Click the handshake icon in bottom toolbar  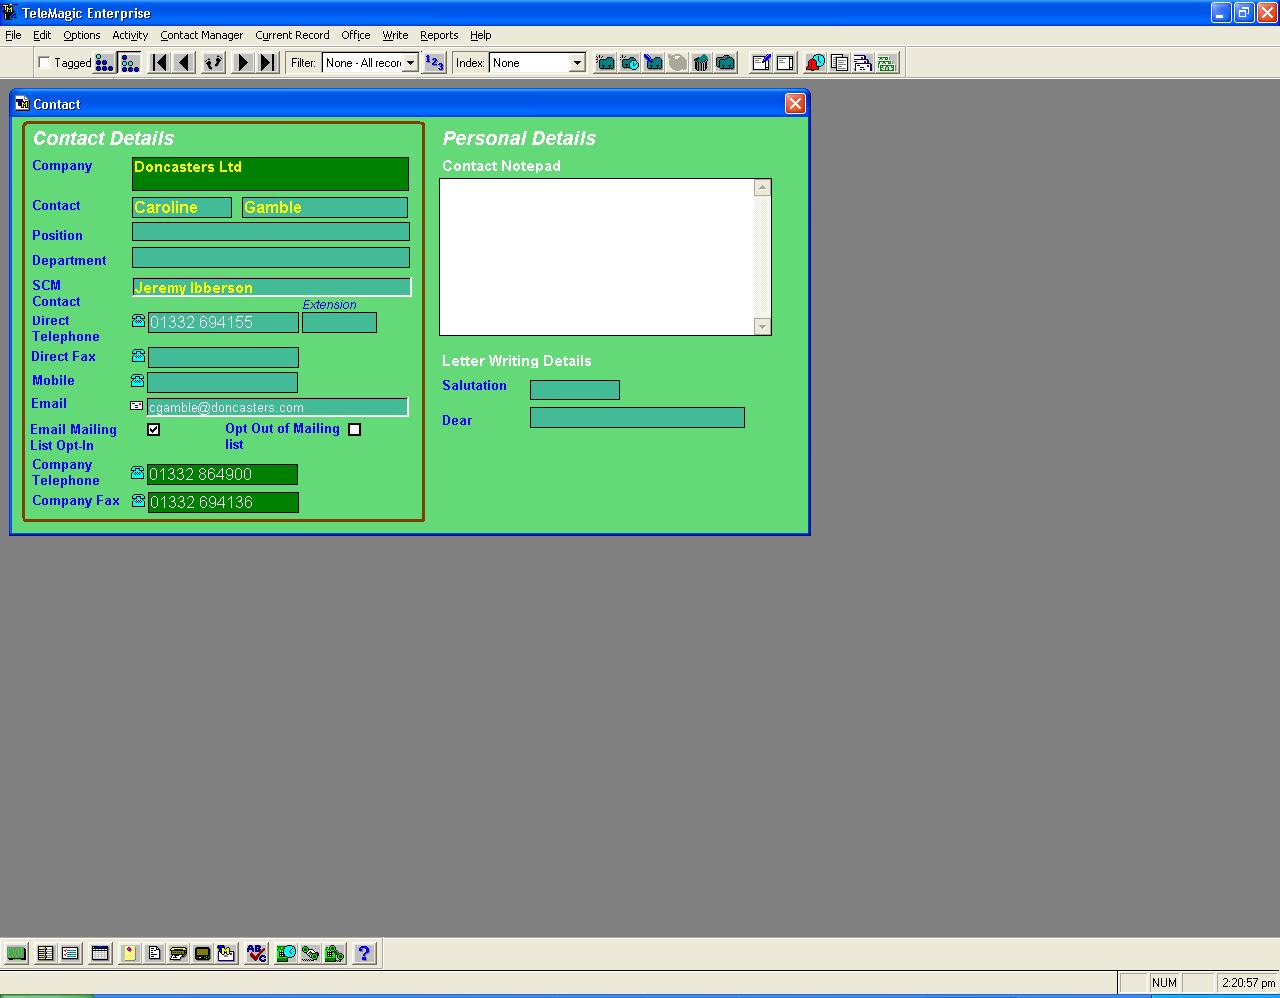tap(310, 954)
